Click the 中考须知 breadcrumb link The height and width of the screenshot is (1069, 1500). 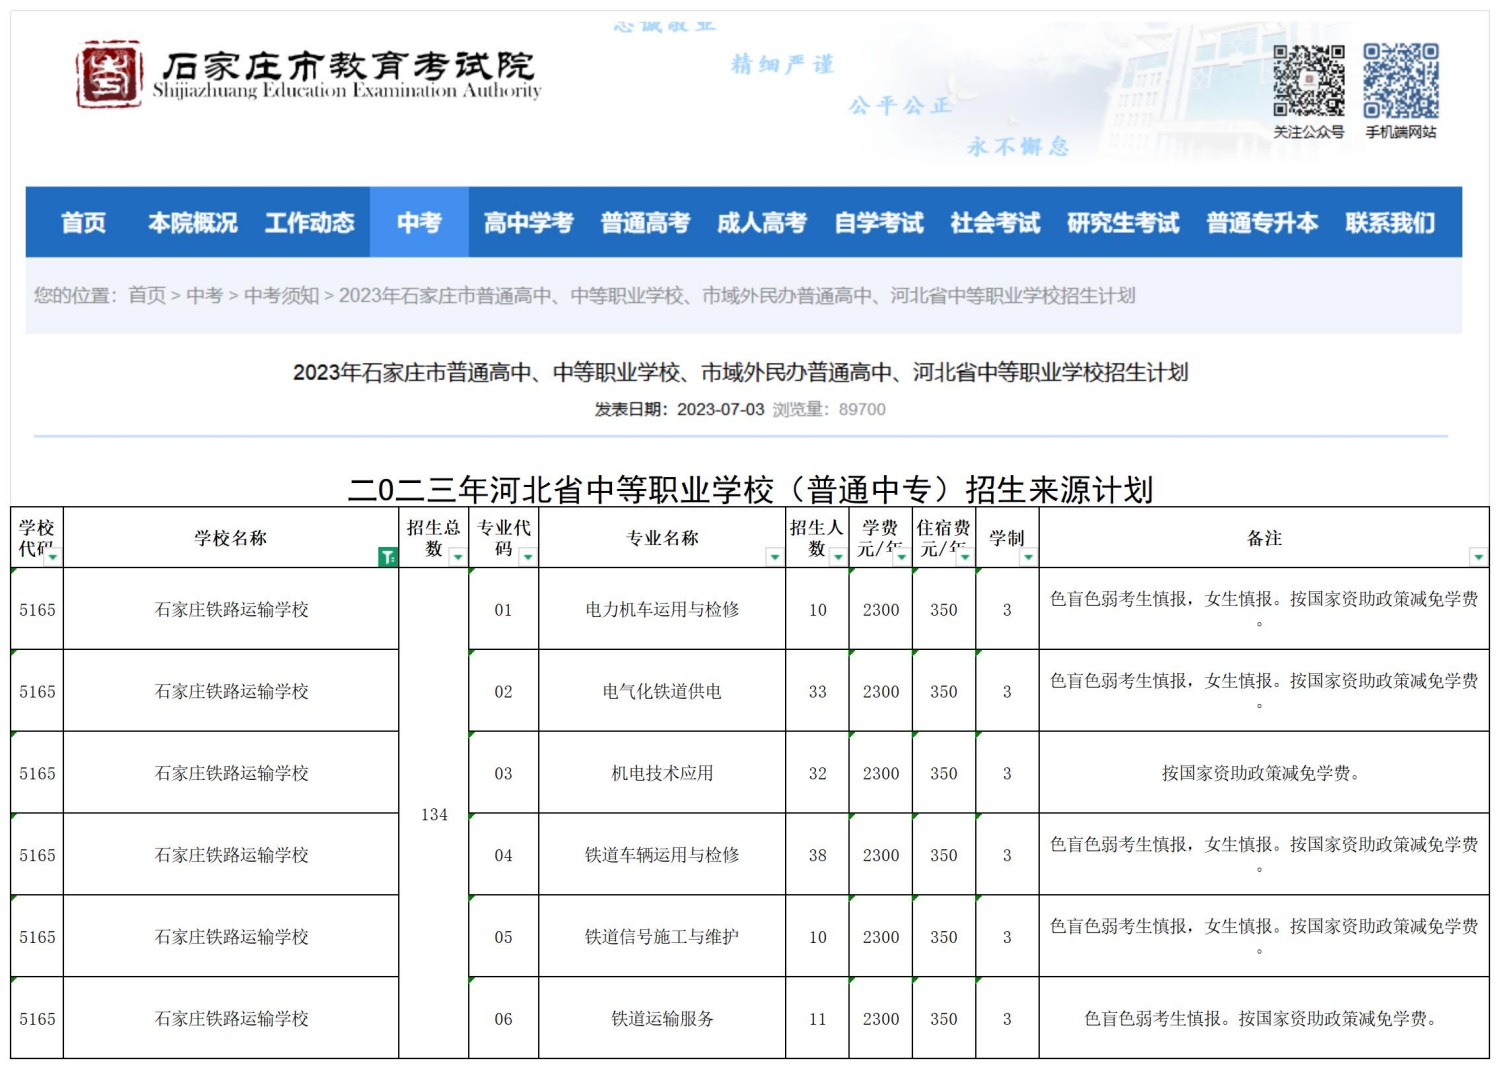click(281, 295)
